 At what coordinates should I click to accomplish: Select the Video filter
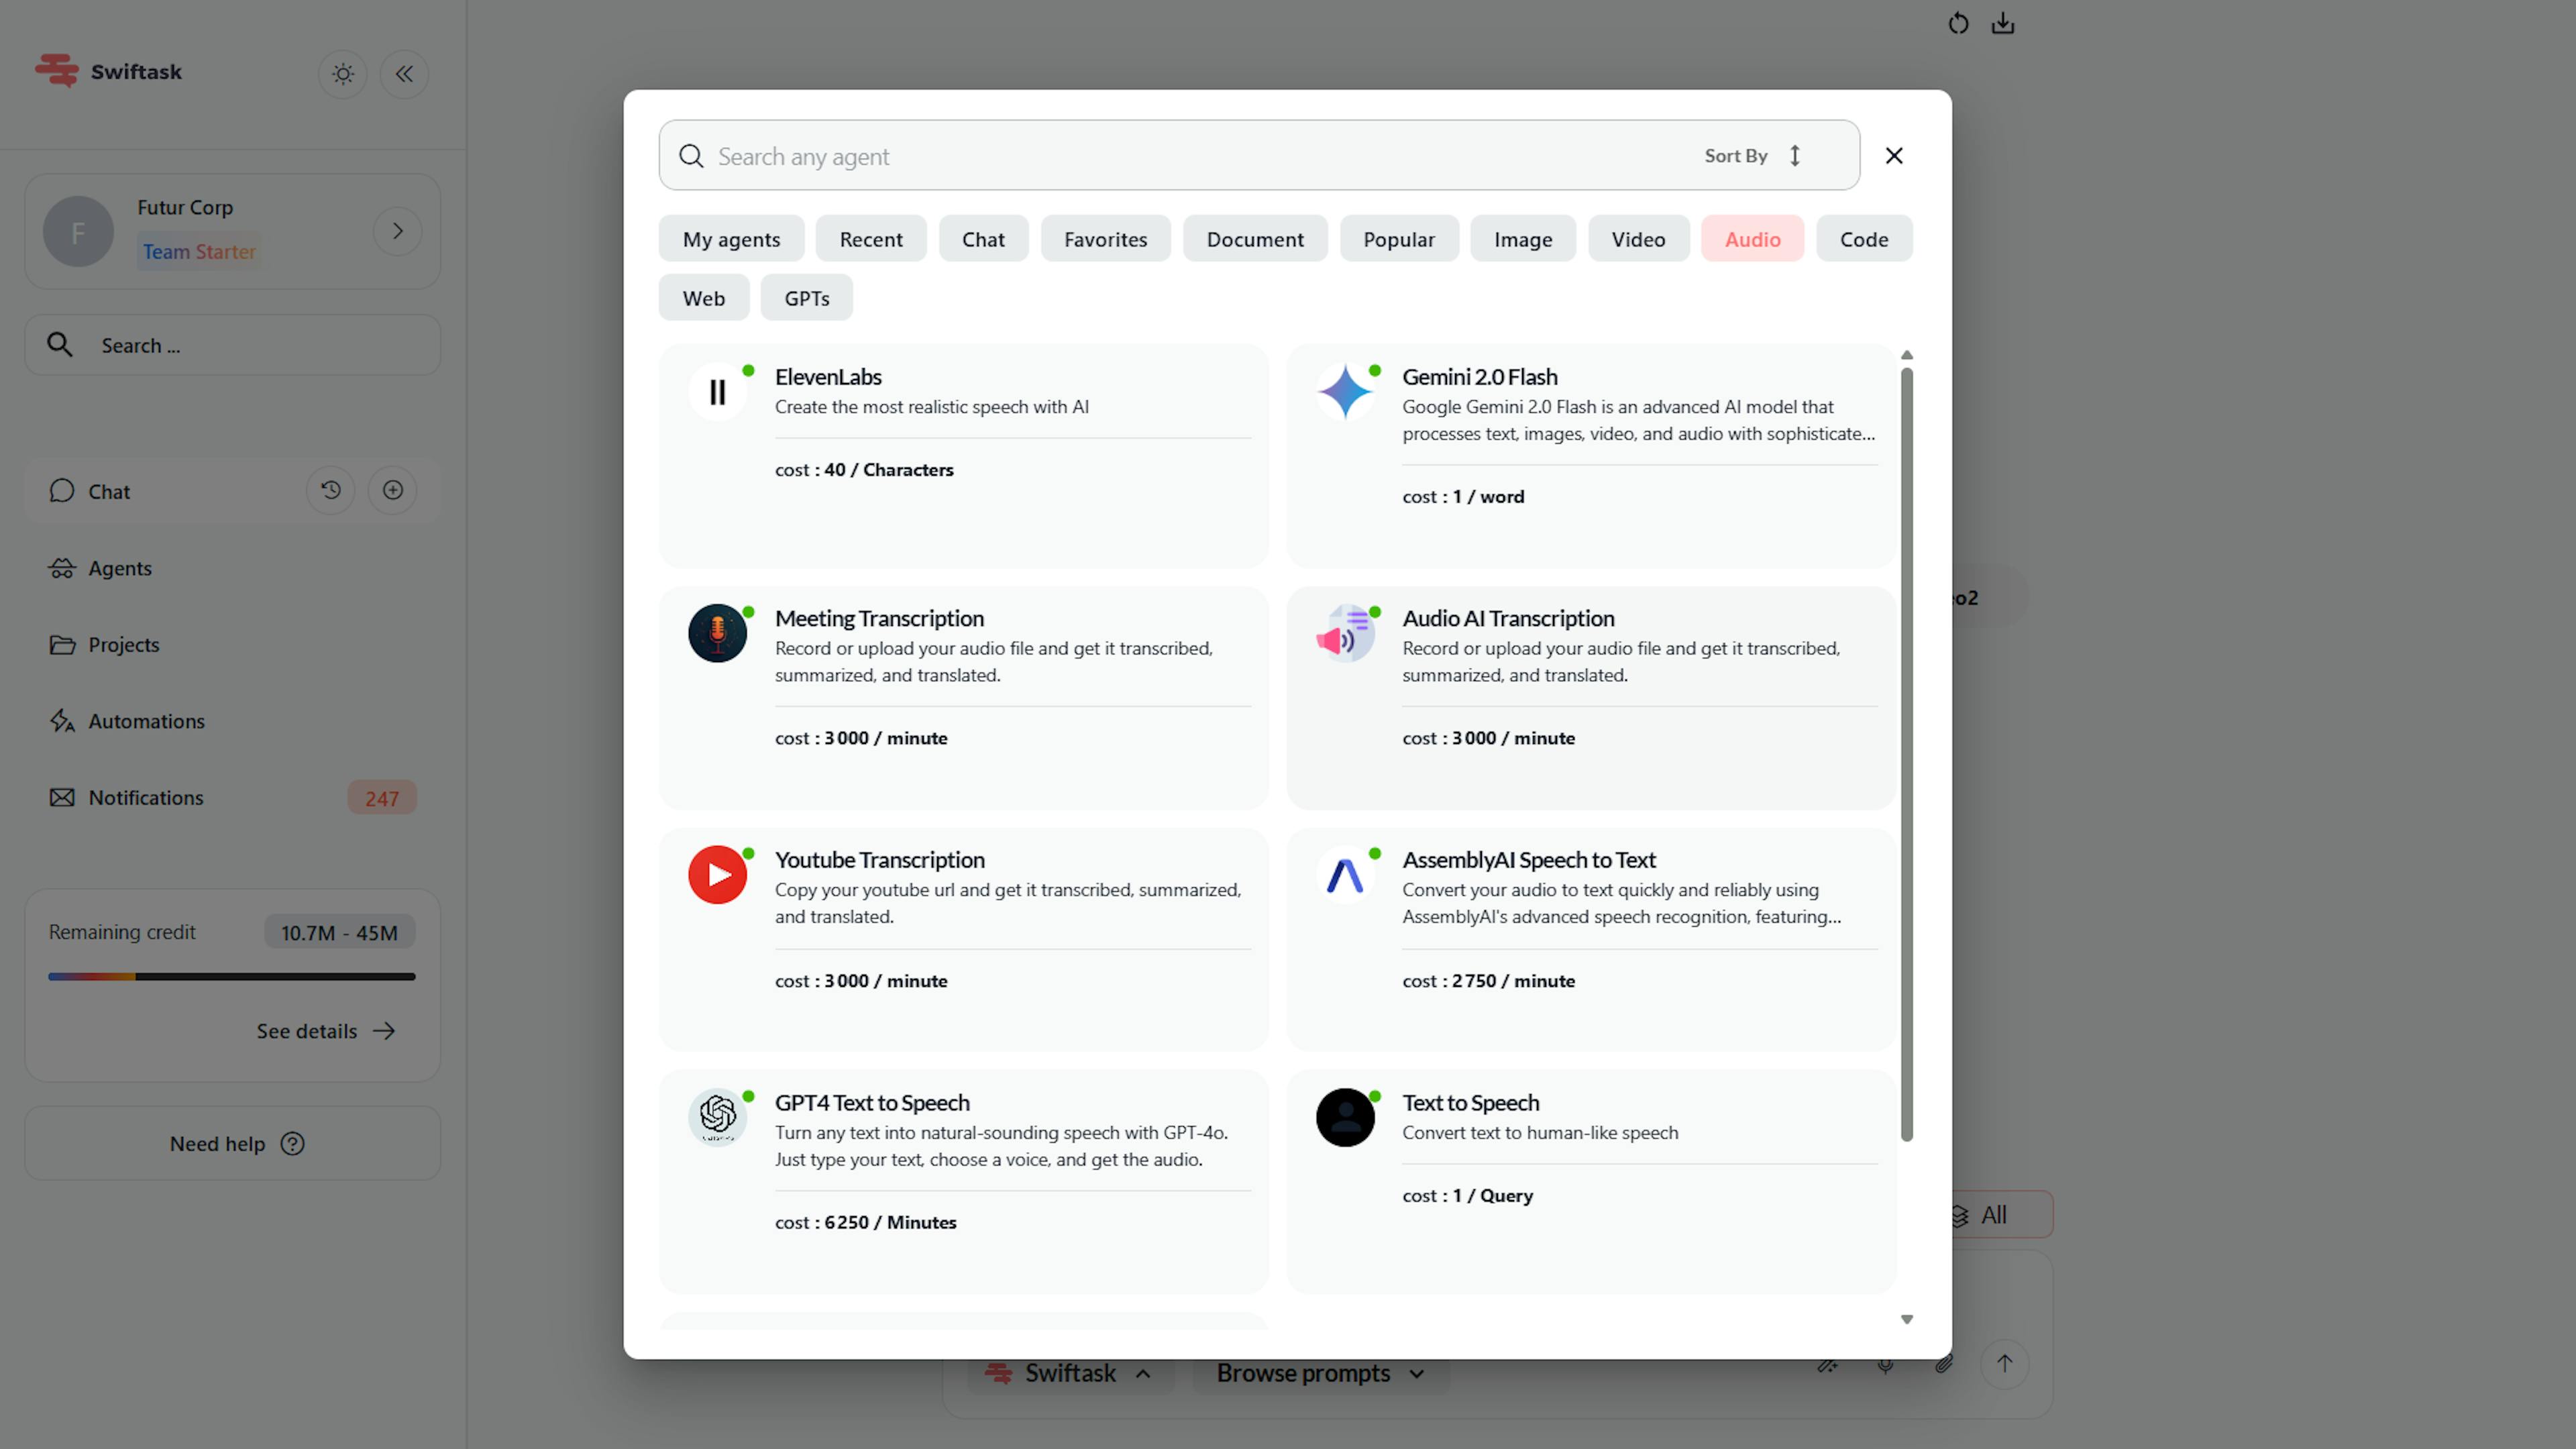tap(1638, 239)
